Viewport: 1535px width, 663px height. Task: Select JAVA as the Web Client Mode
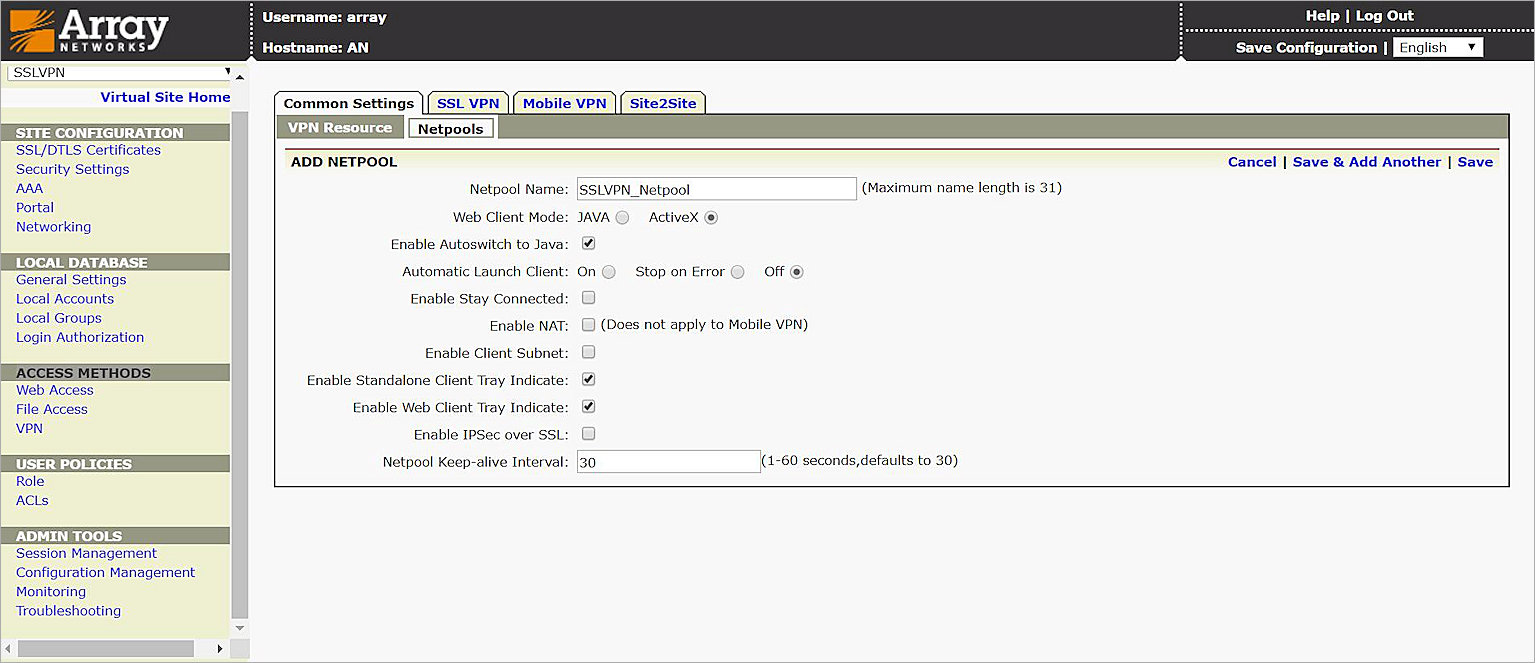621,216
